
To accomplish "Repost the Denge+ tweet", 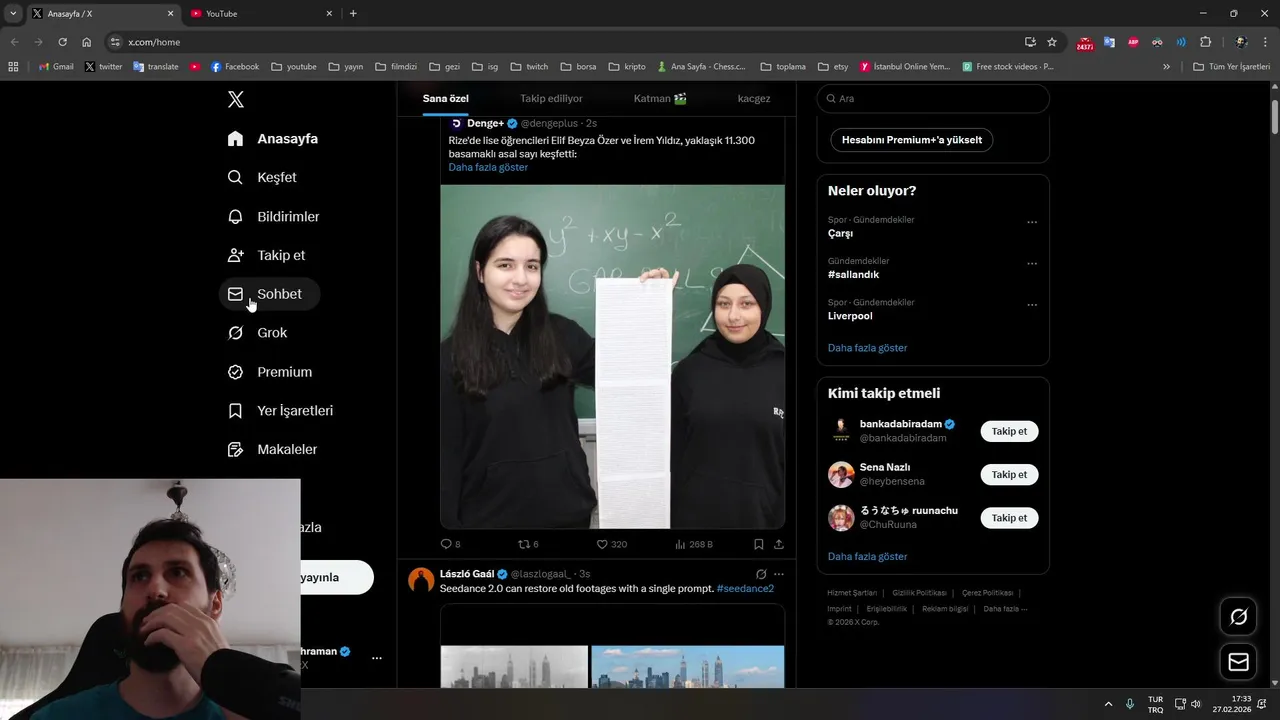I will tap(528, 544).
